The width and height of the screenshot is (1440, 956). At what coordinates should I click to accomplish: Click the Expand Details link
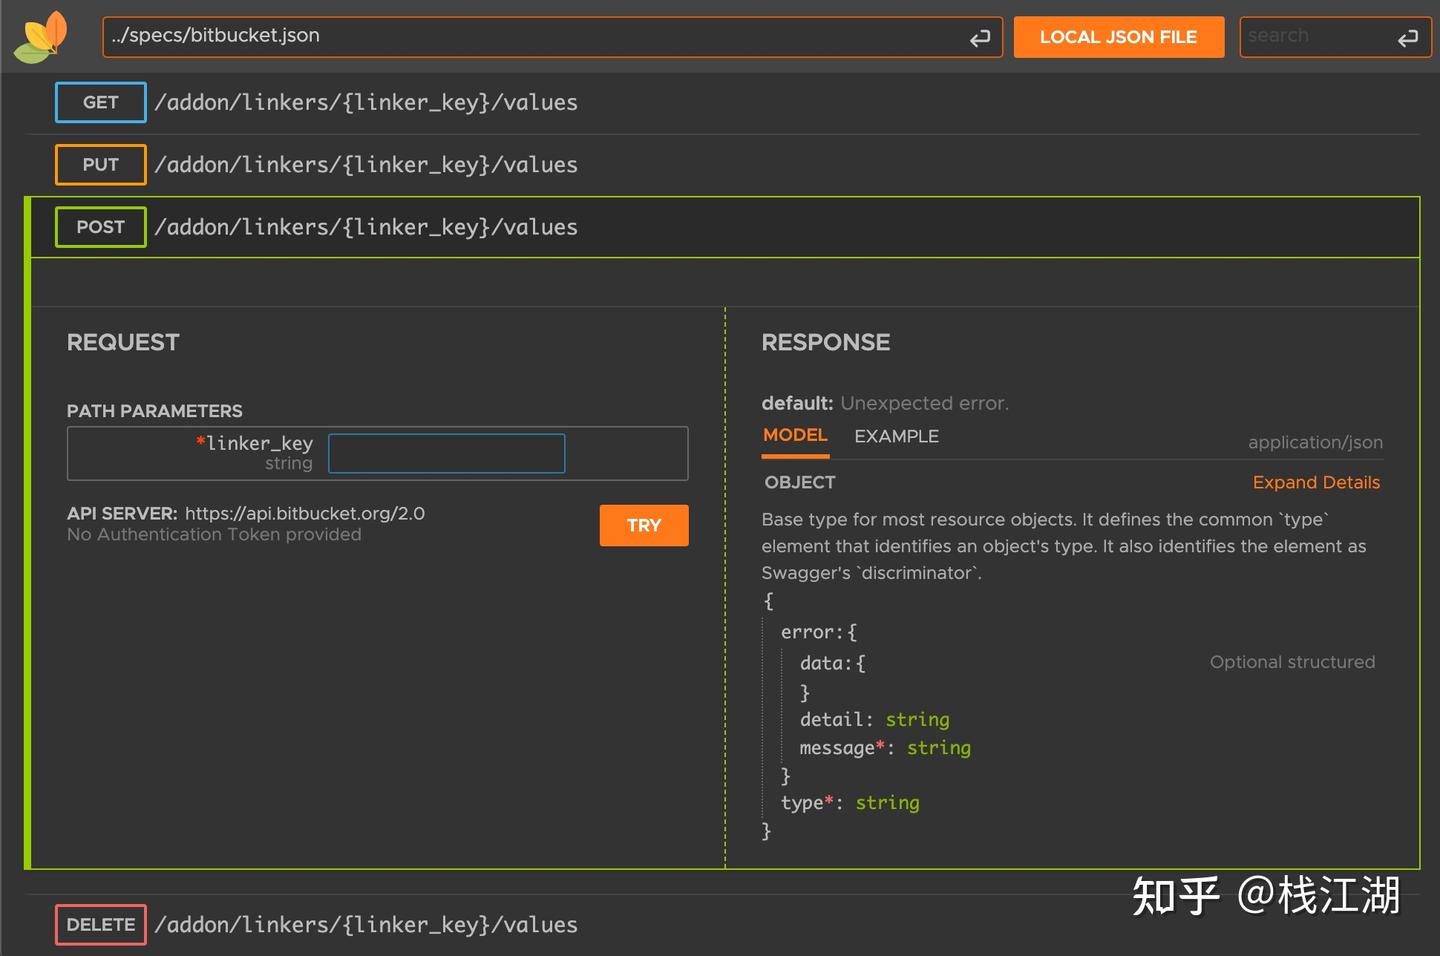pos(1316,483)
